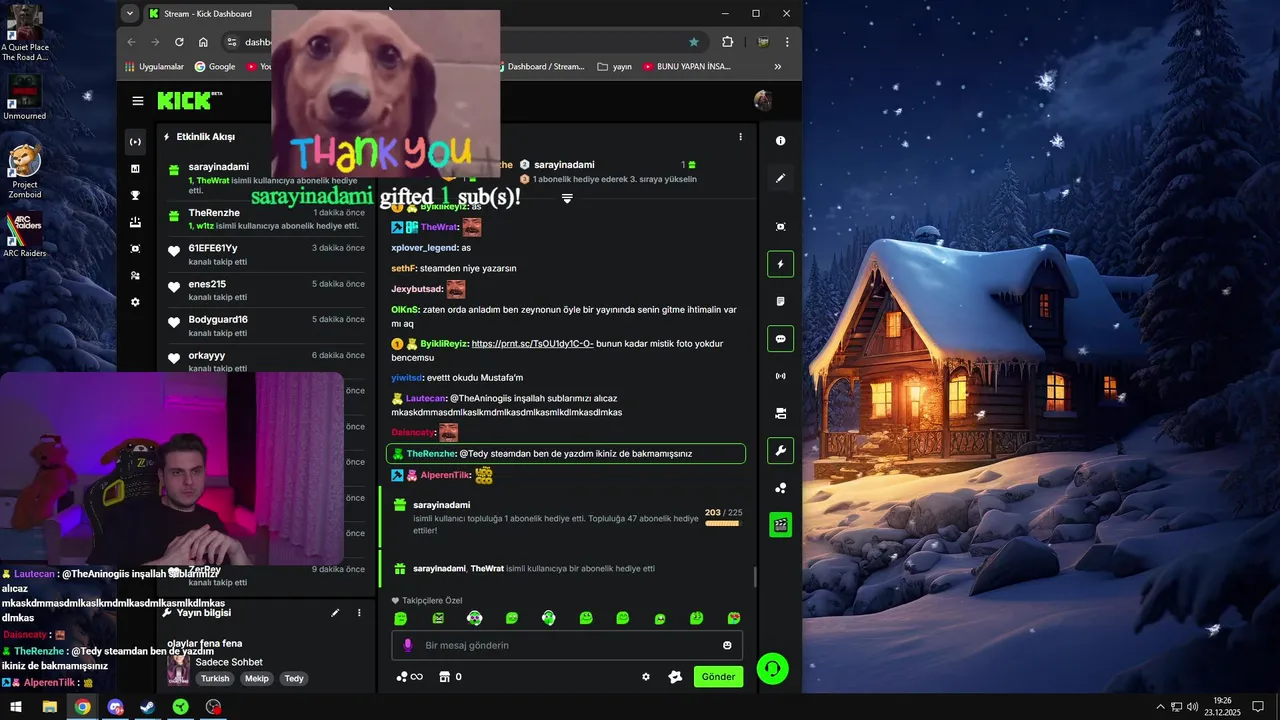Open chat settings gear beside Gönder
This screenshot has width=1280, height=720.
(x=646, y=677)
